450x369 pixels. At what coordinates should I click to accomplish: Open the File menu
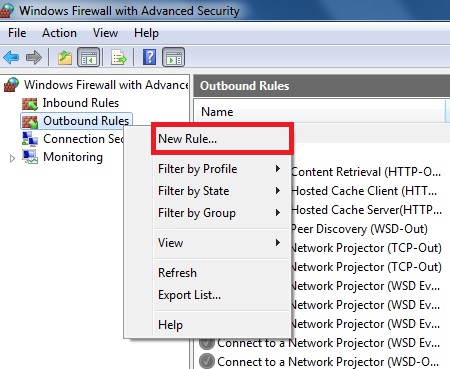pyautogui.click(x=17, y=33)
